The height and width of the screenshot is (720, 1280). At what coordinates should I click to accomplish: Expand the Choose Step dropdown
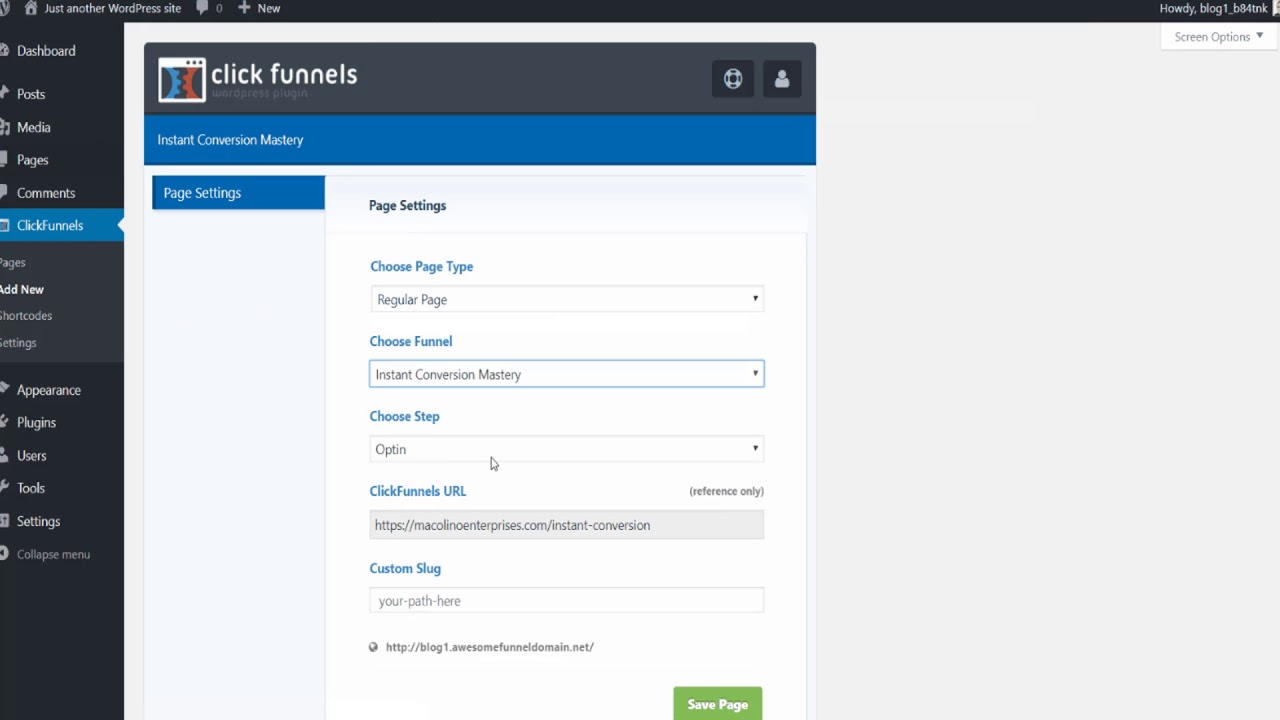[566, 449]
